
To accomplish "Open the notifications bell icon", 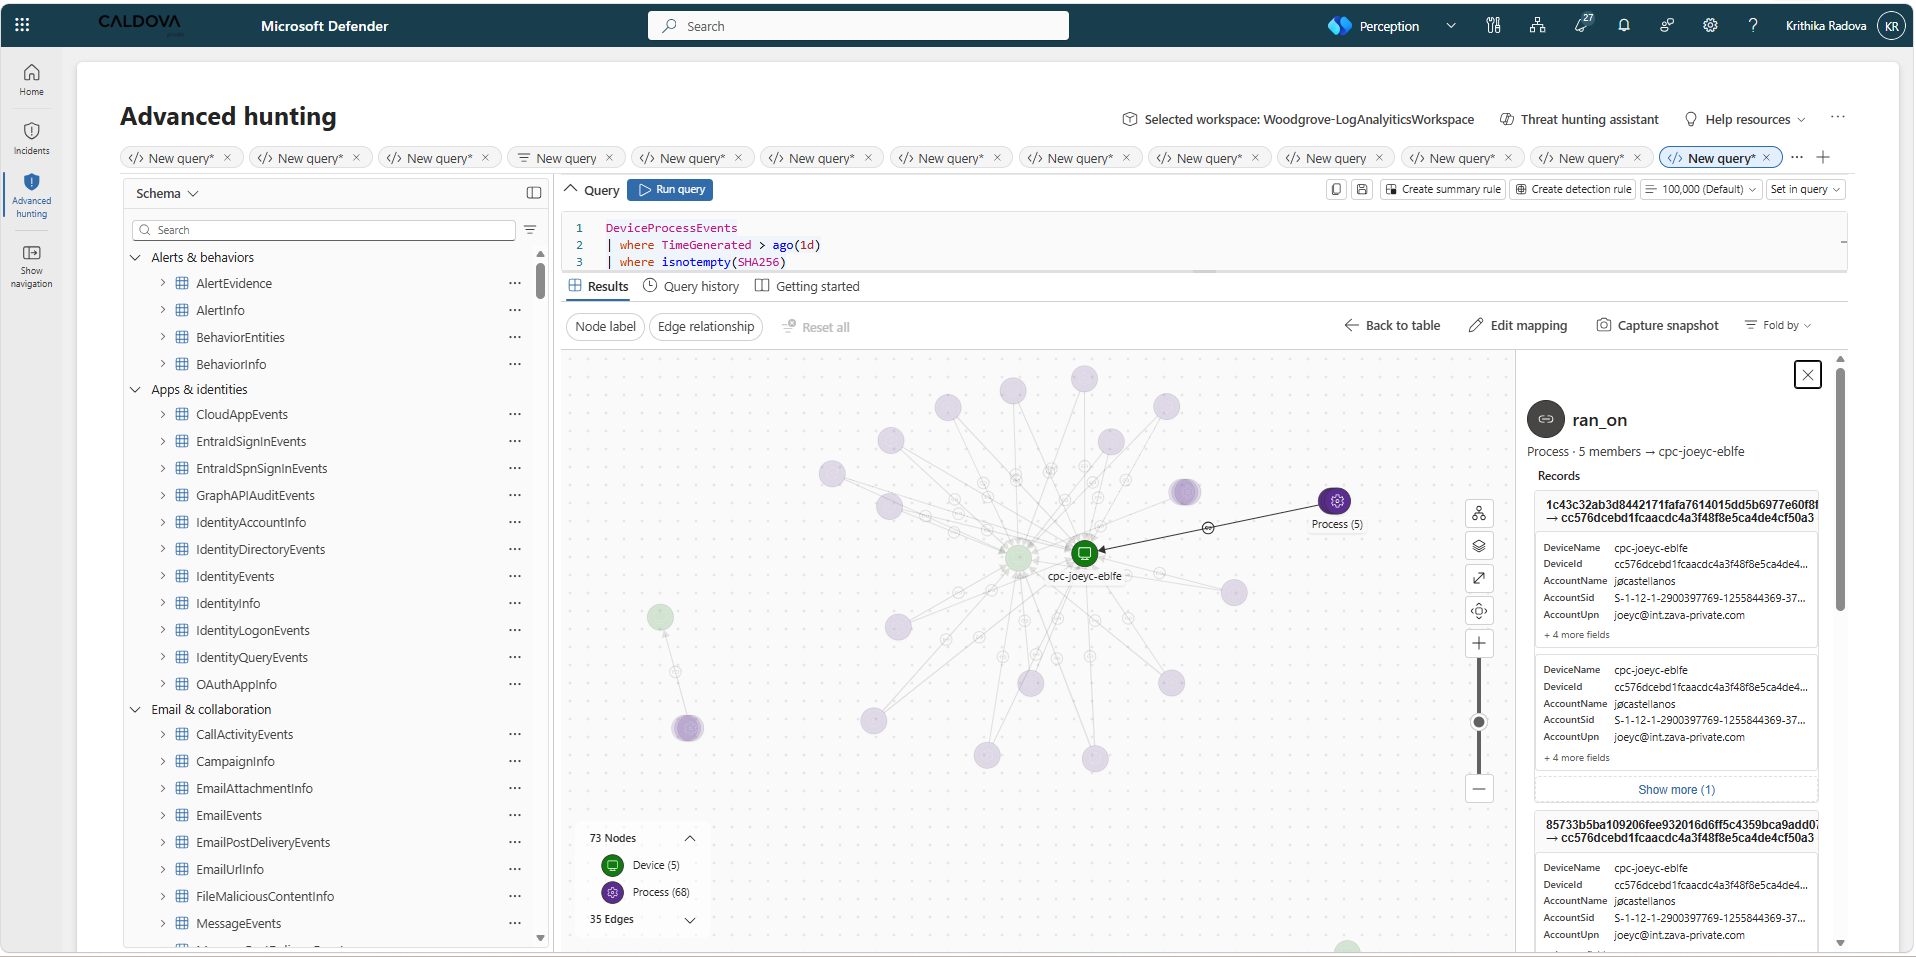I will point(1624,26).
